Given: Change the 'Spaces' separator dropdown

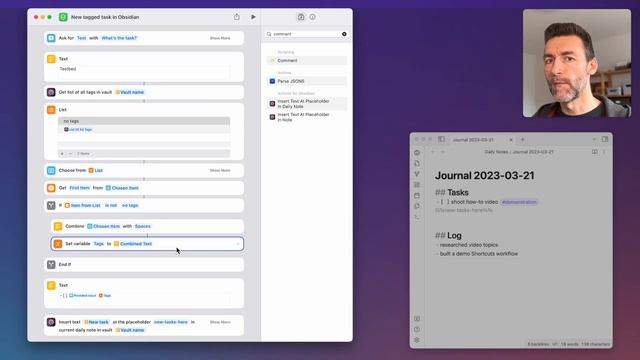Looking at the screenshot, I should 143,226.
